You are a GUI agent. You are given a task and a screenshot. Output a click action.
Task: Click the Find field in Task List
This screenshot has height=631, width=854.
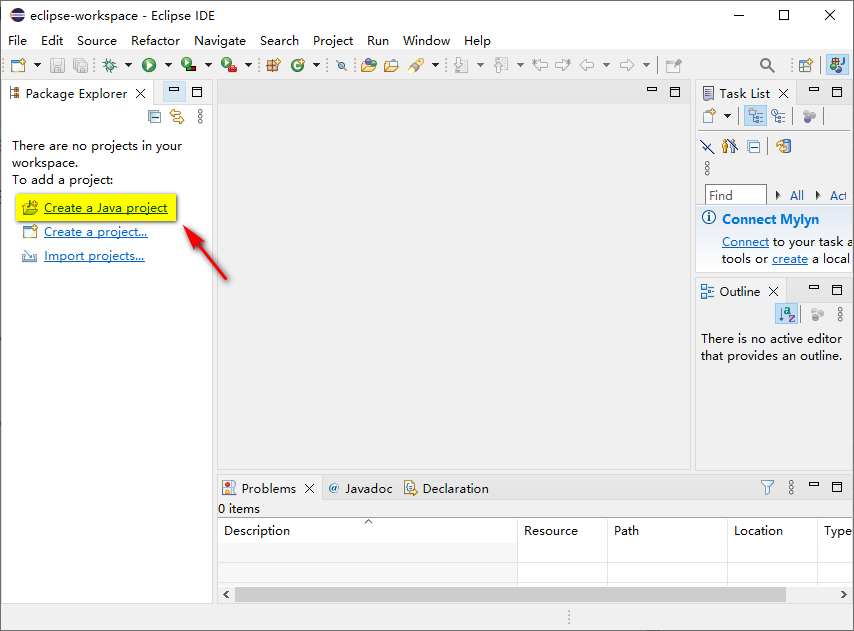tap(735, 195)
